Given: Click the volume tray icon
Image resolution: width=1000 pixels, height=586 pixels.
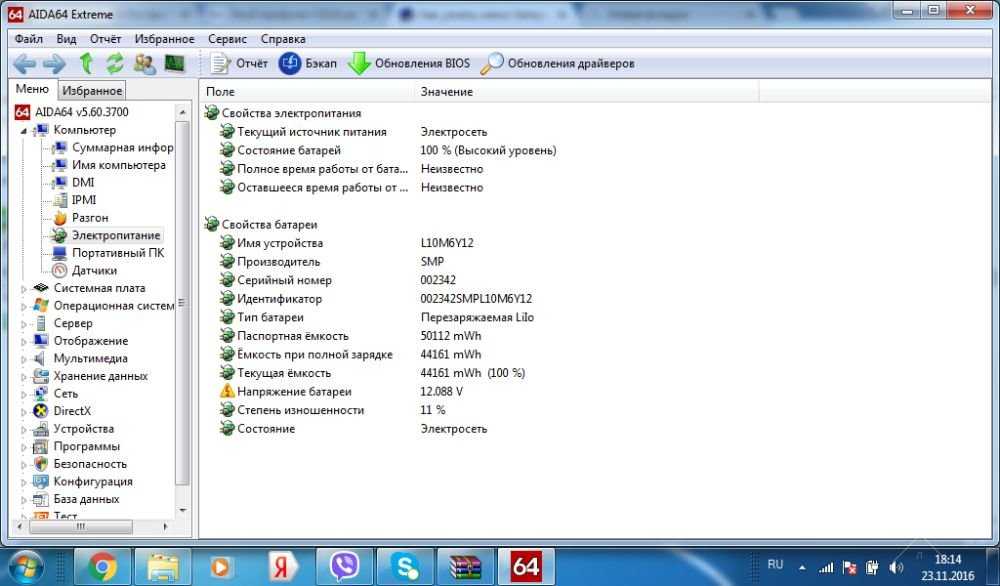Looking at the screenshot, I should (895, 567).
